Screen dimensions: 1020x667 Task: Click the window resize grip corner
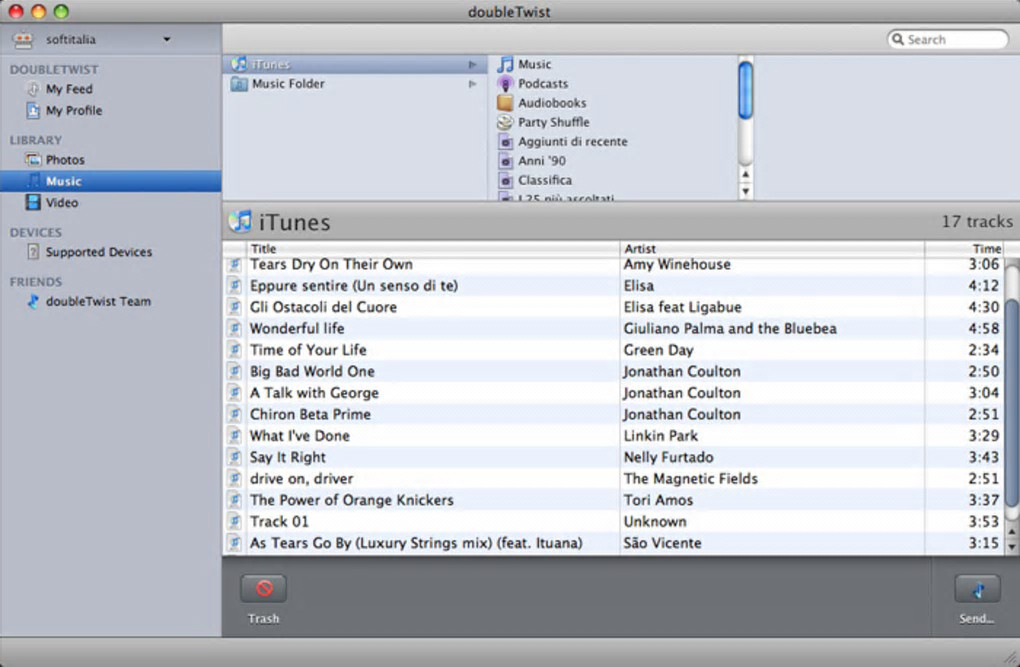1010,657
